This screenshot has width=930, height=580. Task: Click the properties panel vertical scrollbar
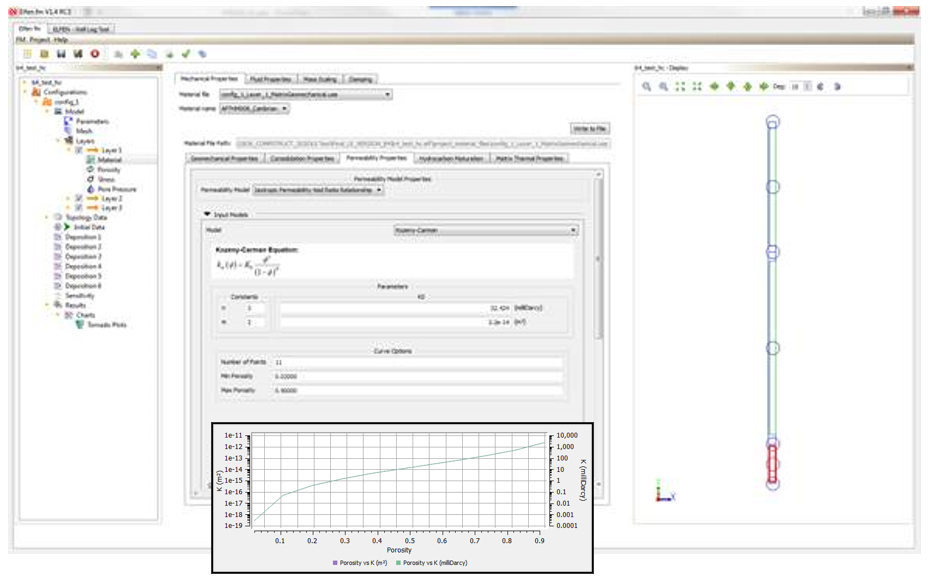click(x=599, y=260)
